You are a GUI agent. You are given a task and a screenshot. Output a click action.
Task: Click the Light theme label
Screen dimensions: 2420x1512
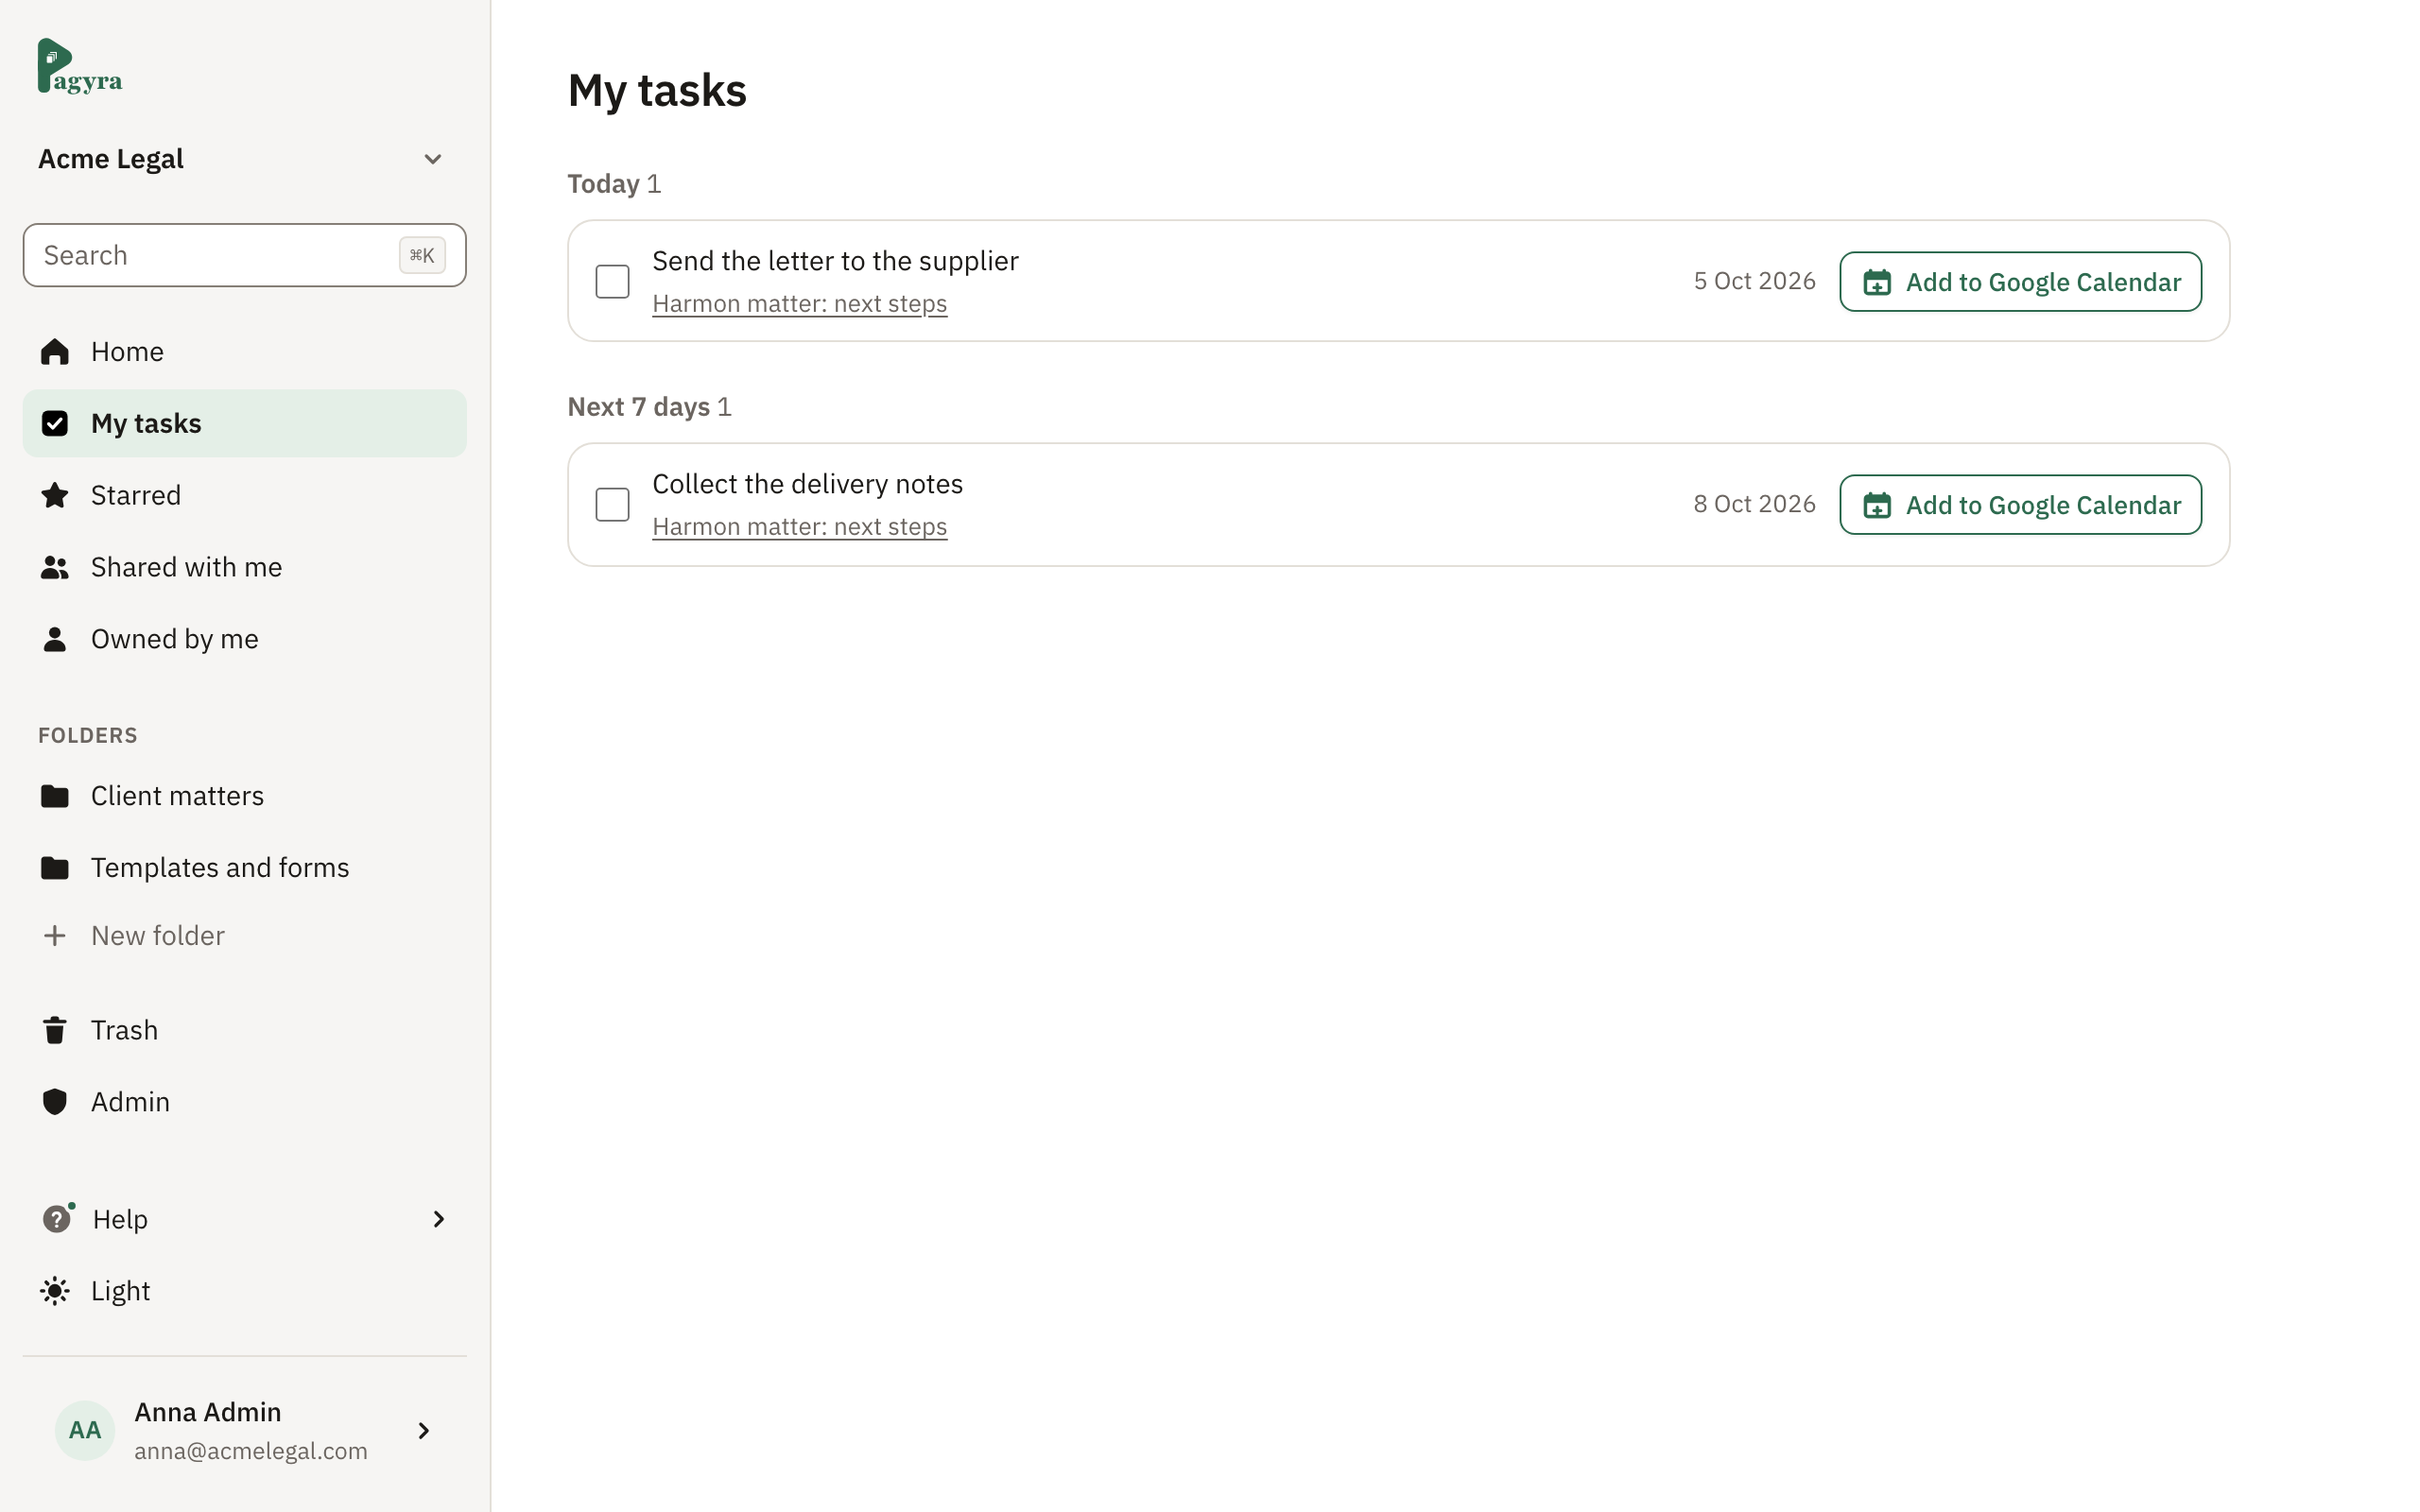pyautogui.click(x=120, y=1291)
